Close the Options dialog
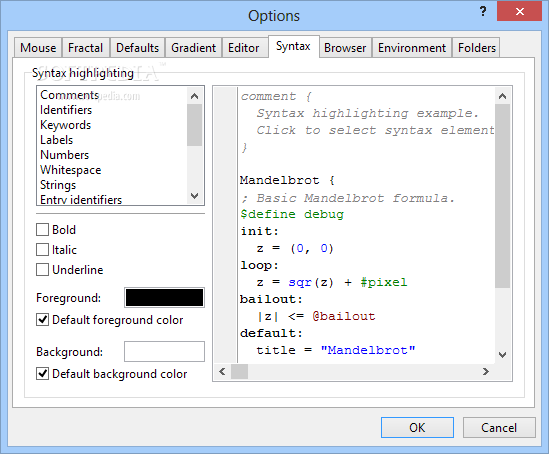The image size is (549, 454). click(519, 12)
